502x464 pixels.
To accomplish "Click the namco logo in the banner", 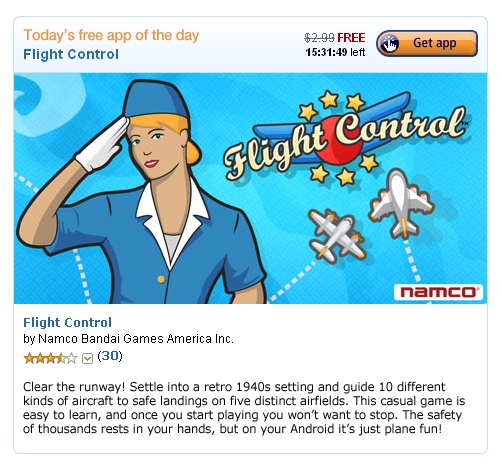I will (438, 292).
